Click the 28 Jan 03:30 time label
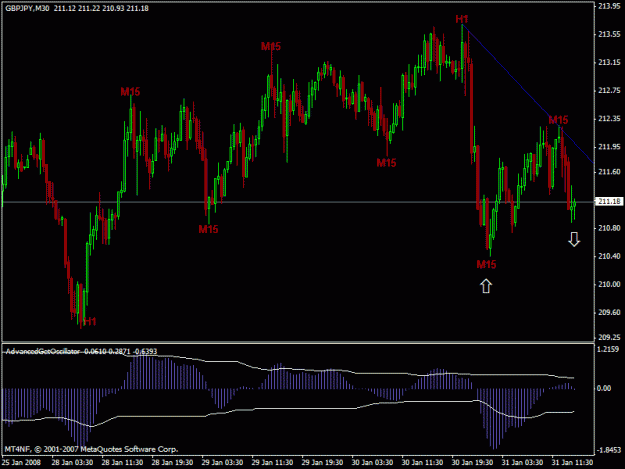 (x=72, y=462)
